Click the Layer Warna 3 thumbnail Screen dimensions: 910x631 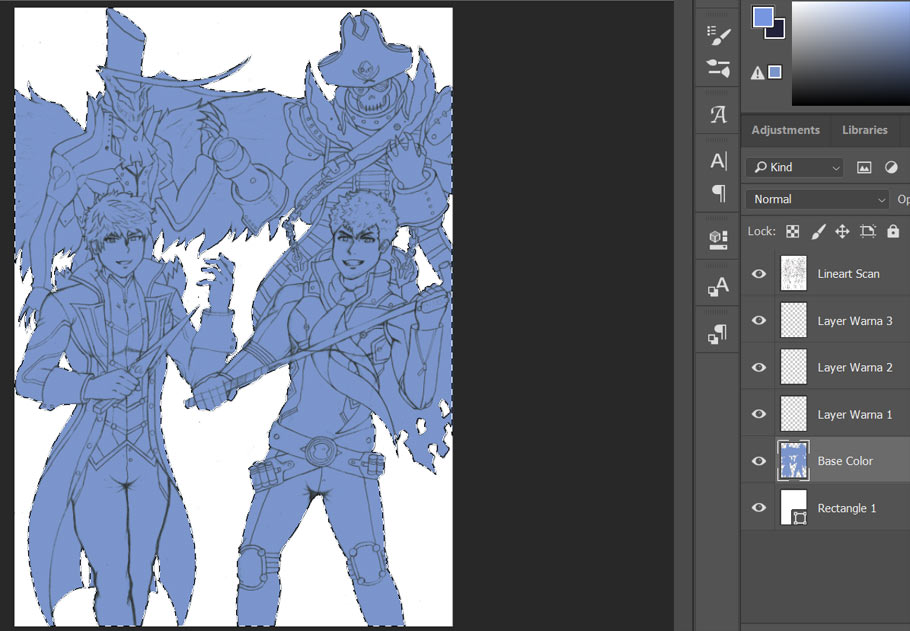coord(793,320)
